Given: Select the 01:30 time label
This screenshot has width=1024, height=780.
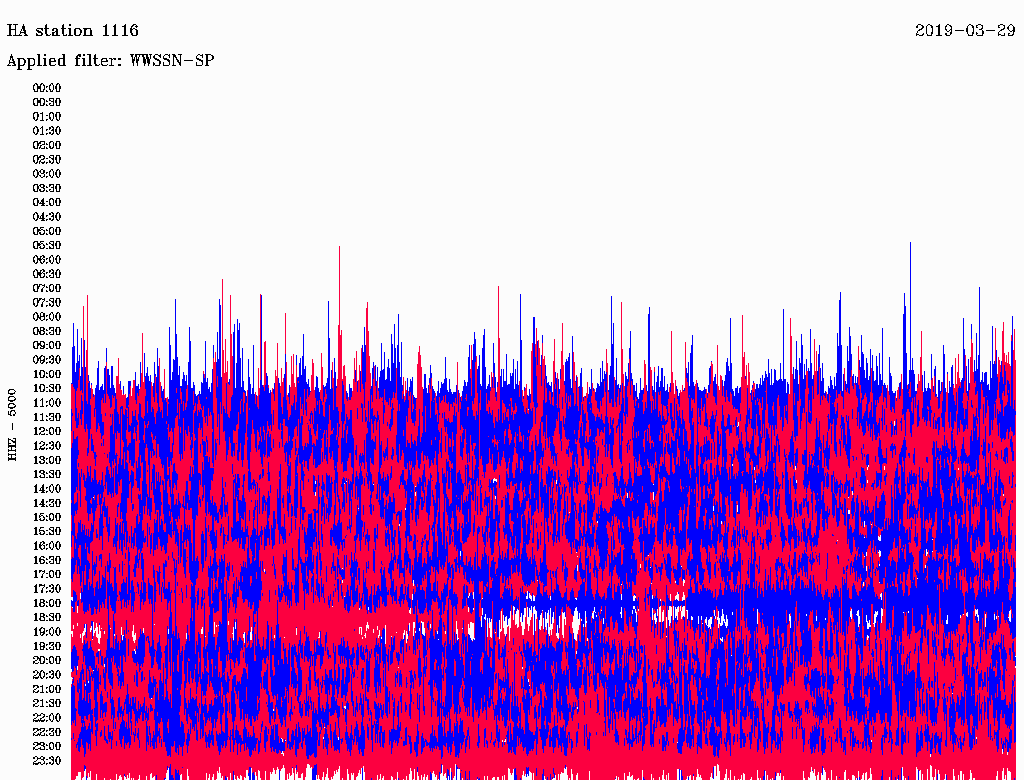Looking at the screenshot, I should pyautogui.click(x=47, y=131).
